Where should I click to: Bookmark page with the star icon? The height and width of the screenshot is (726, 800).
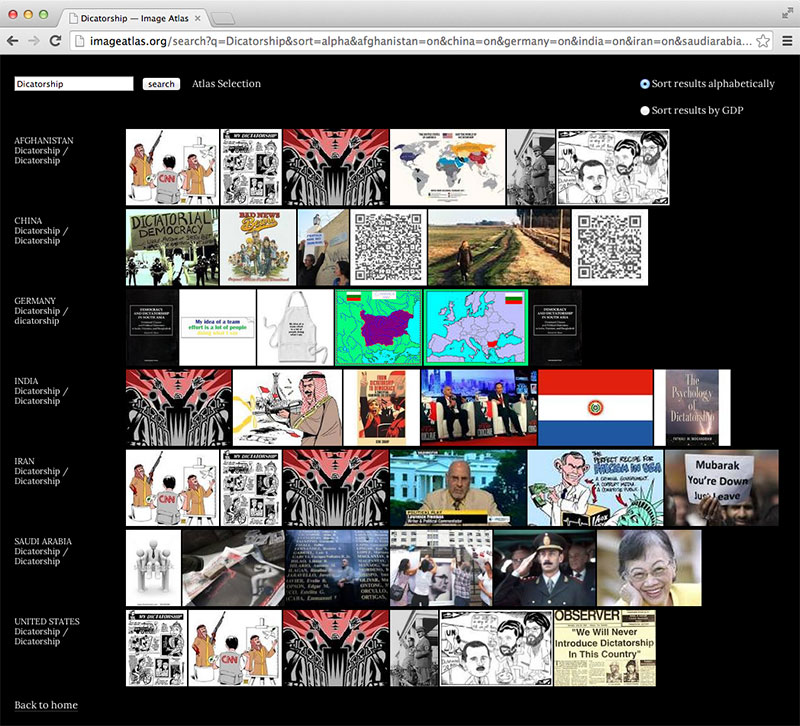[763, 41]
